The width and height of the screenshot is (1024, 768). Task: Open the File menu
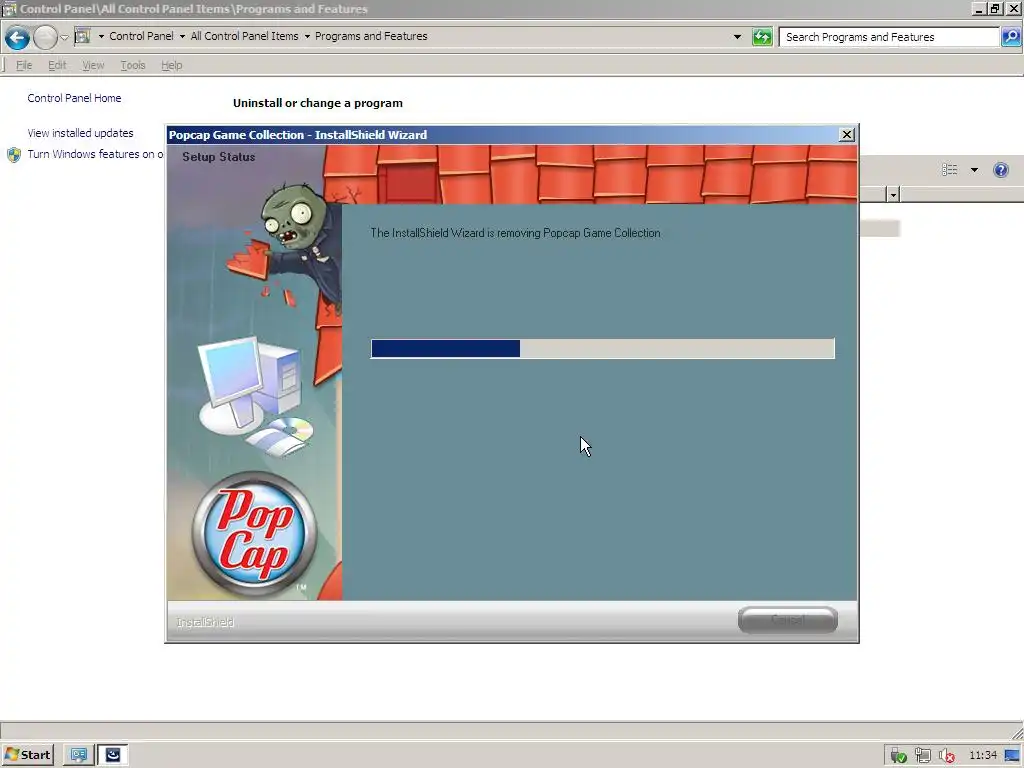click(x=24, y=65)
